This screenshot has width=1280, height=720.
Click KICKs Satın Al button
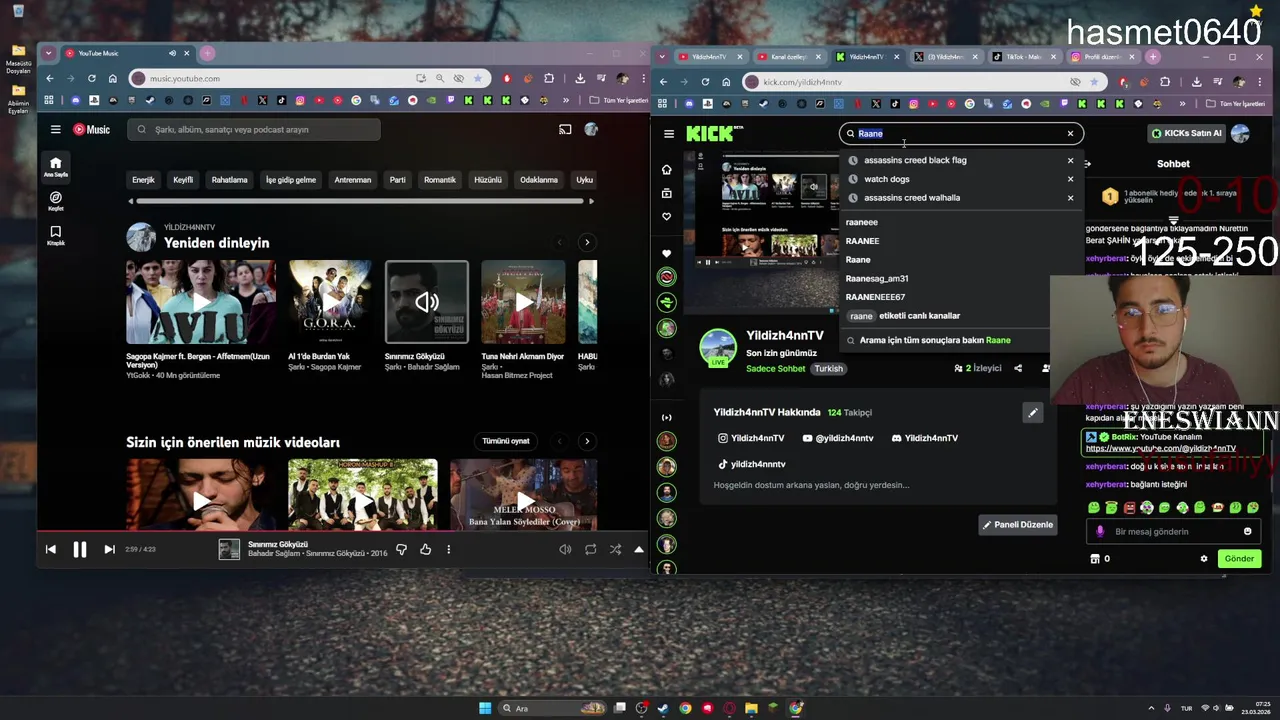click(1186, 133)
